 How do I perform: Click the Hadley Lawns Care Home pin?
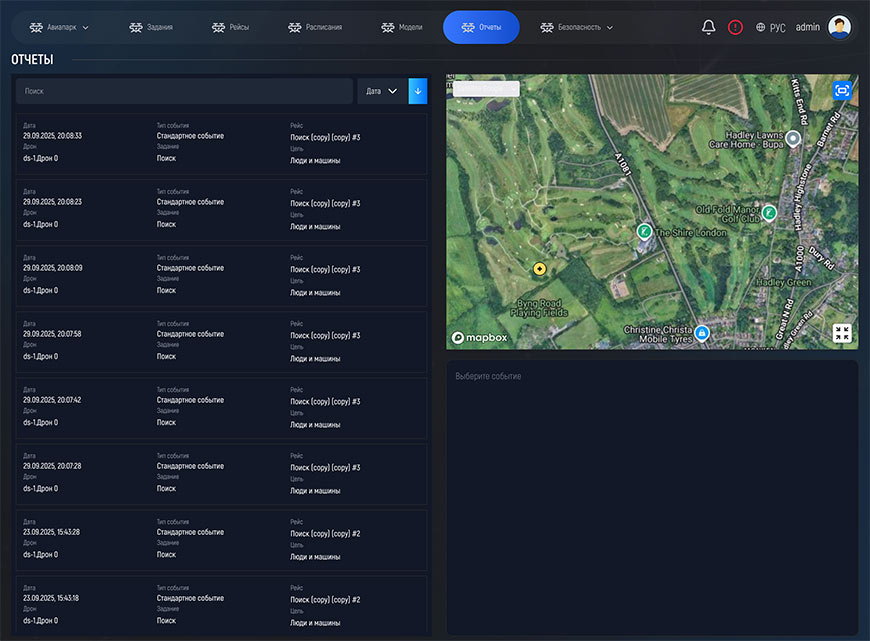coord(793,138)
